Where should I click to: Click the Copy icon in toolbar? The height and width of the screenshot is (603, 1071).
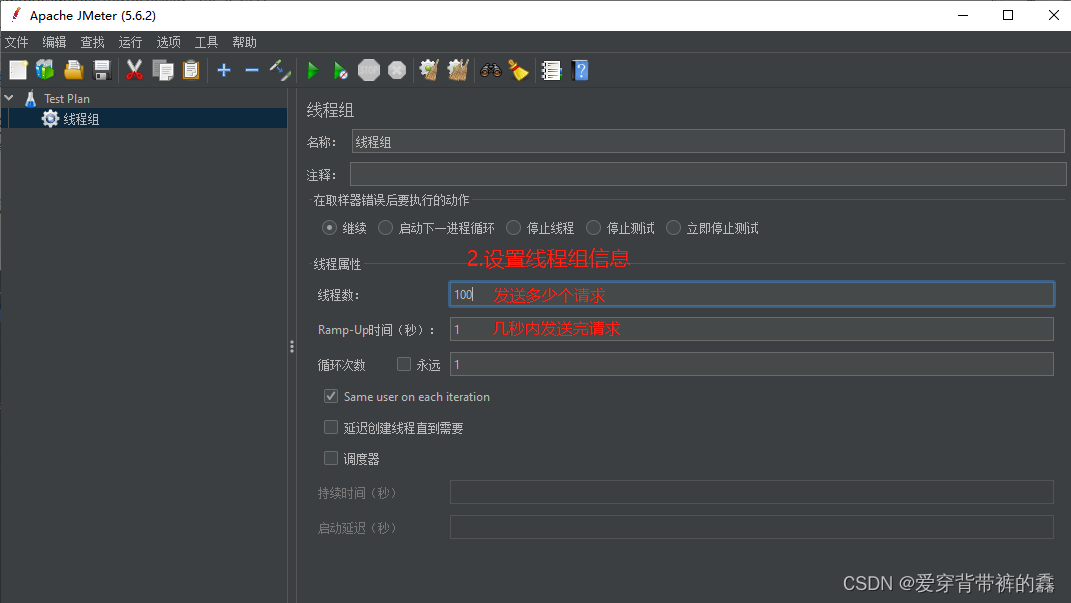click(163, 70)
